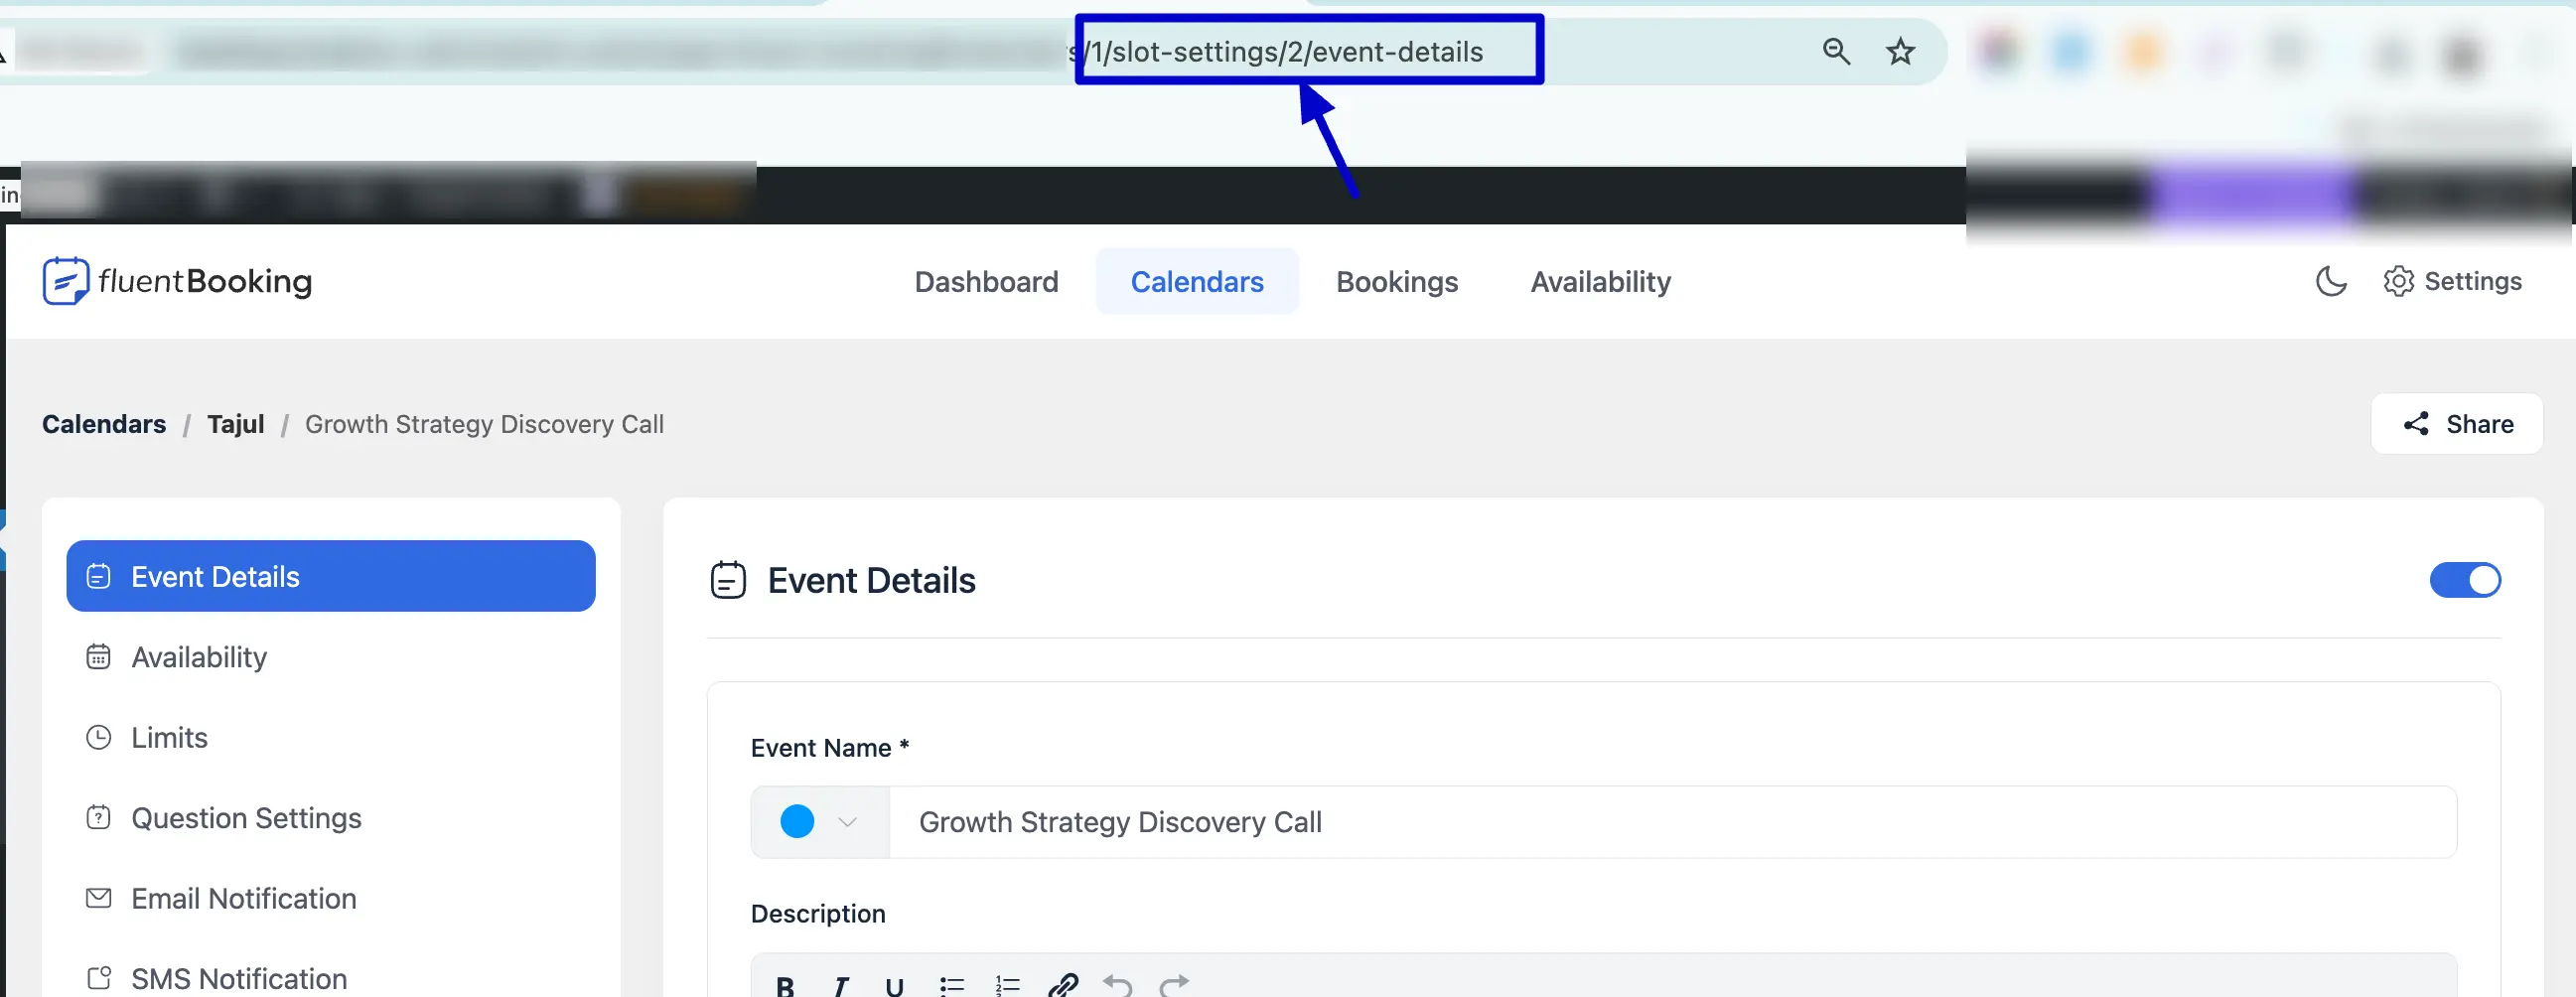Click the Growth Strategy Discovery Call breadcrumb text
The height and width of the screenshot is (997, 2576).
click(484, 424)
